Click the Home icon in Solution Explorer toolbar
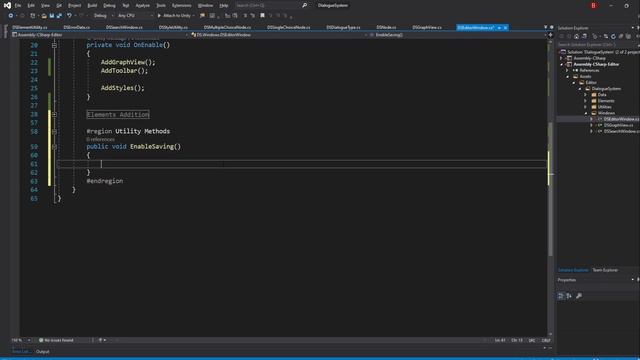 tap(576, 36)
